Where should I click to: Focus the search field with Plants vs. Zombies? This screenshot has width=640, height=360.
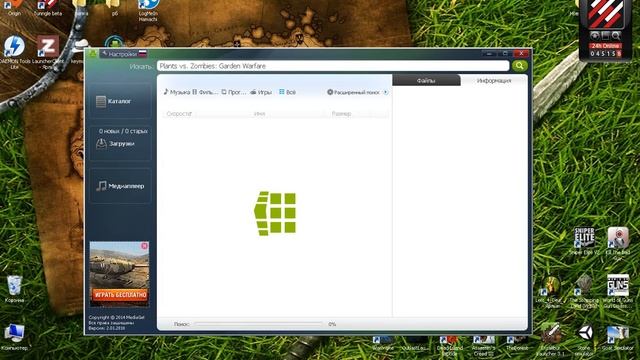pos(333,66)
